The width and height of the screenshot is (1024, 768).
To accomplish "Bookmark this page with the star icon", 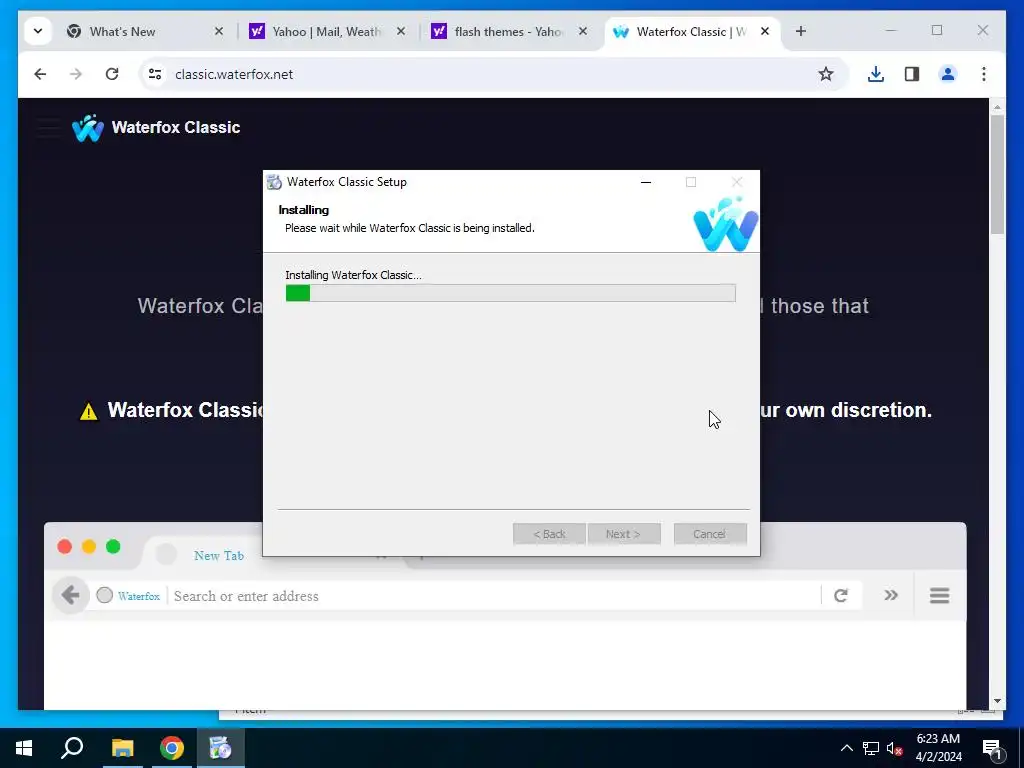I will click(825, 74).
